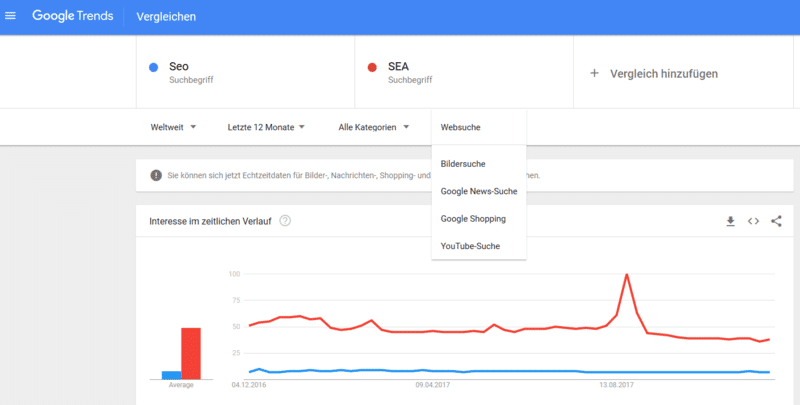Edit the Seo search term
The width and height of the screenshot is (800, 405).
click(179, 66)
